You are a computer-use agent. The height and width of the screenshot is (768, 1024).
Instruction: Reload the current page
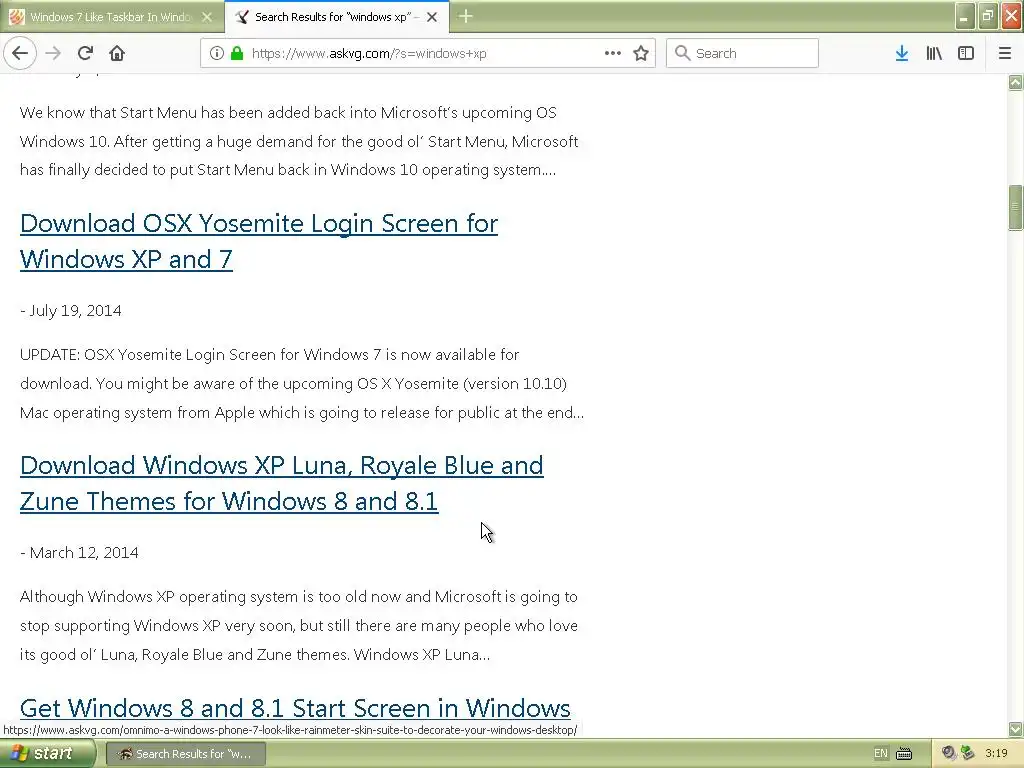point(85,53)
